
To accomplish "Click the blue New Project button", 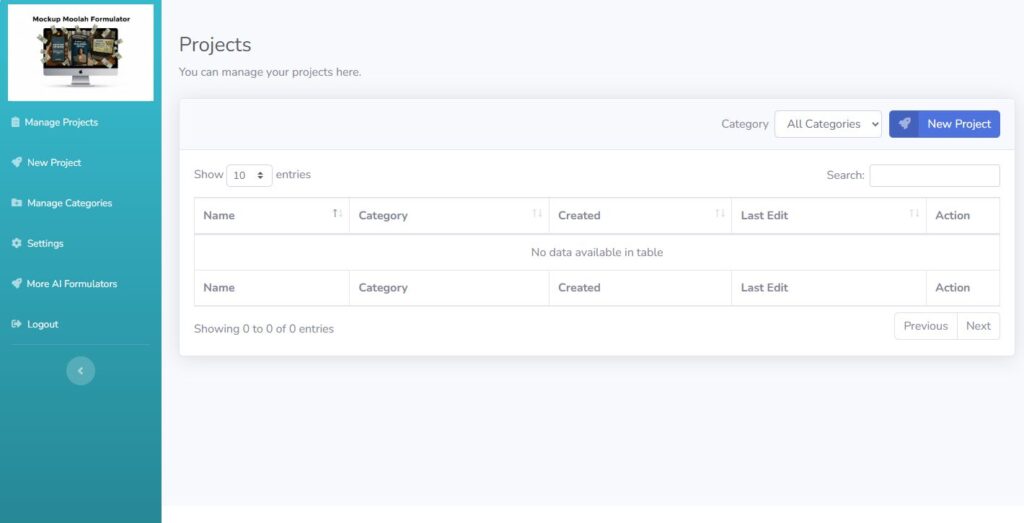I will (944, 124).
